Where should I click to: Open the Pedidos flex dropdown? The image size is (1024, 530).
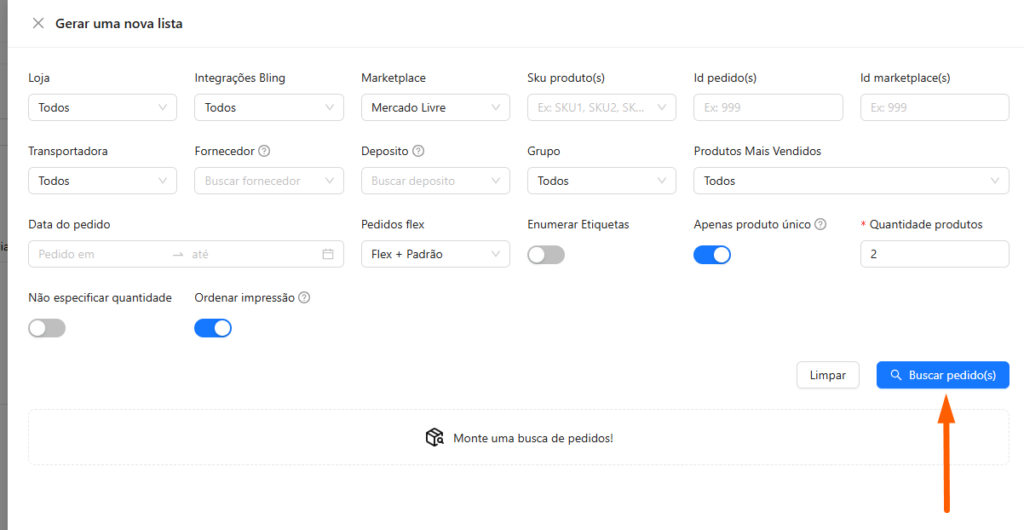(435, 255)
